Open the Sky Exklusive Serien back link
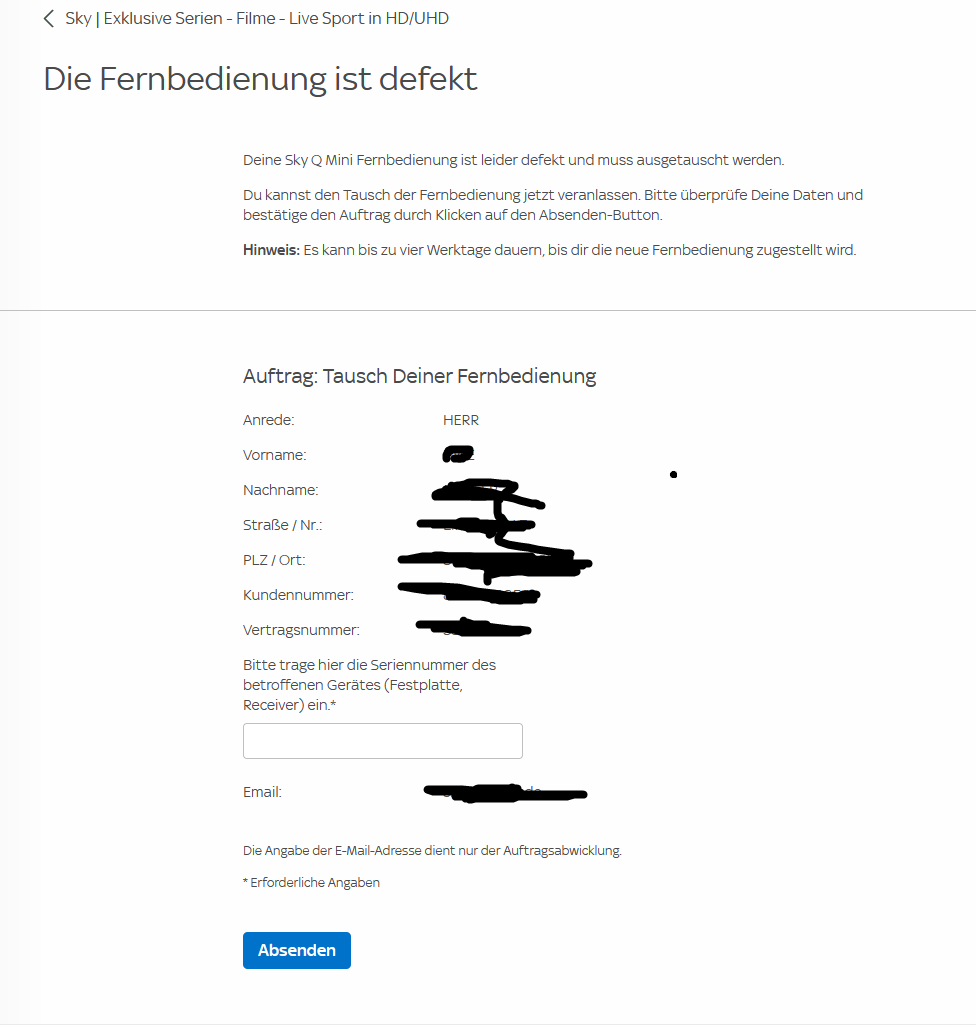Image resolution: width=976 pixels, height=1035 pixels. (257, 18)
